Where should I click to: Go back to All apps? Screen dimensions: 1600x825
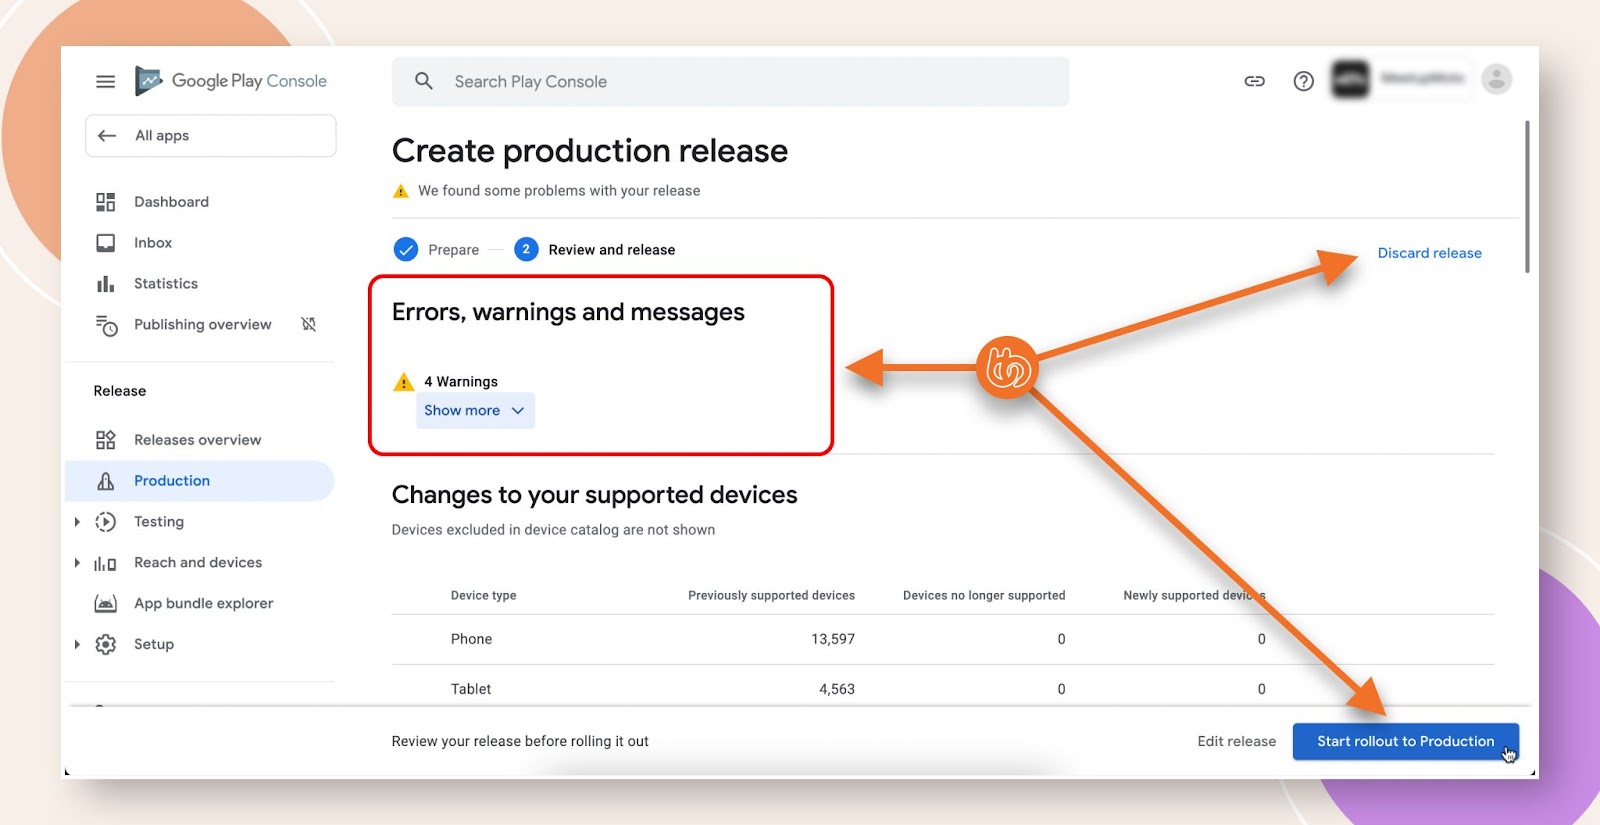211,136
